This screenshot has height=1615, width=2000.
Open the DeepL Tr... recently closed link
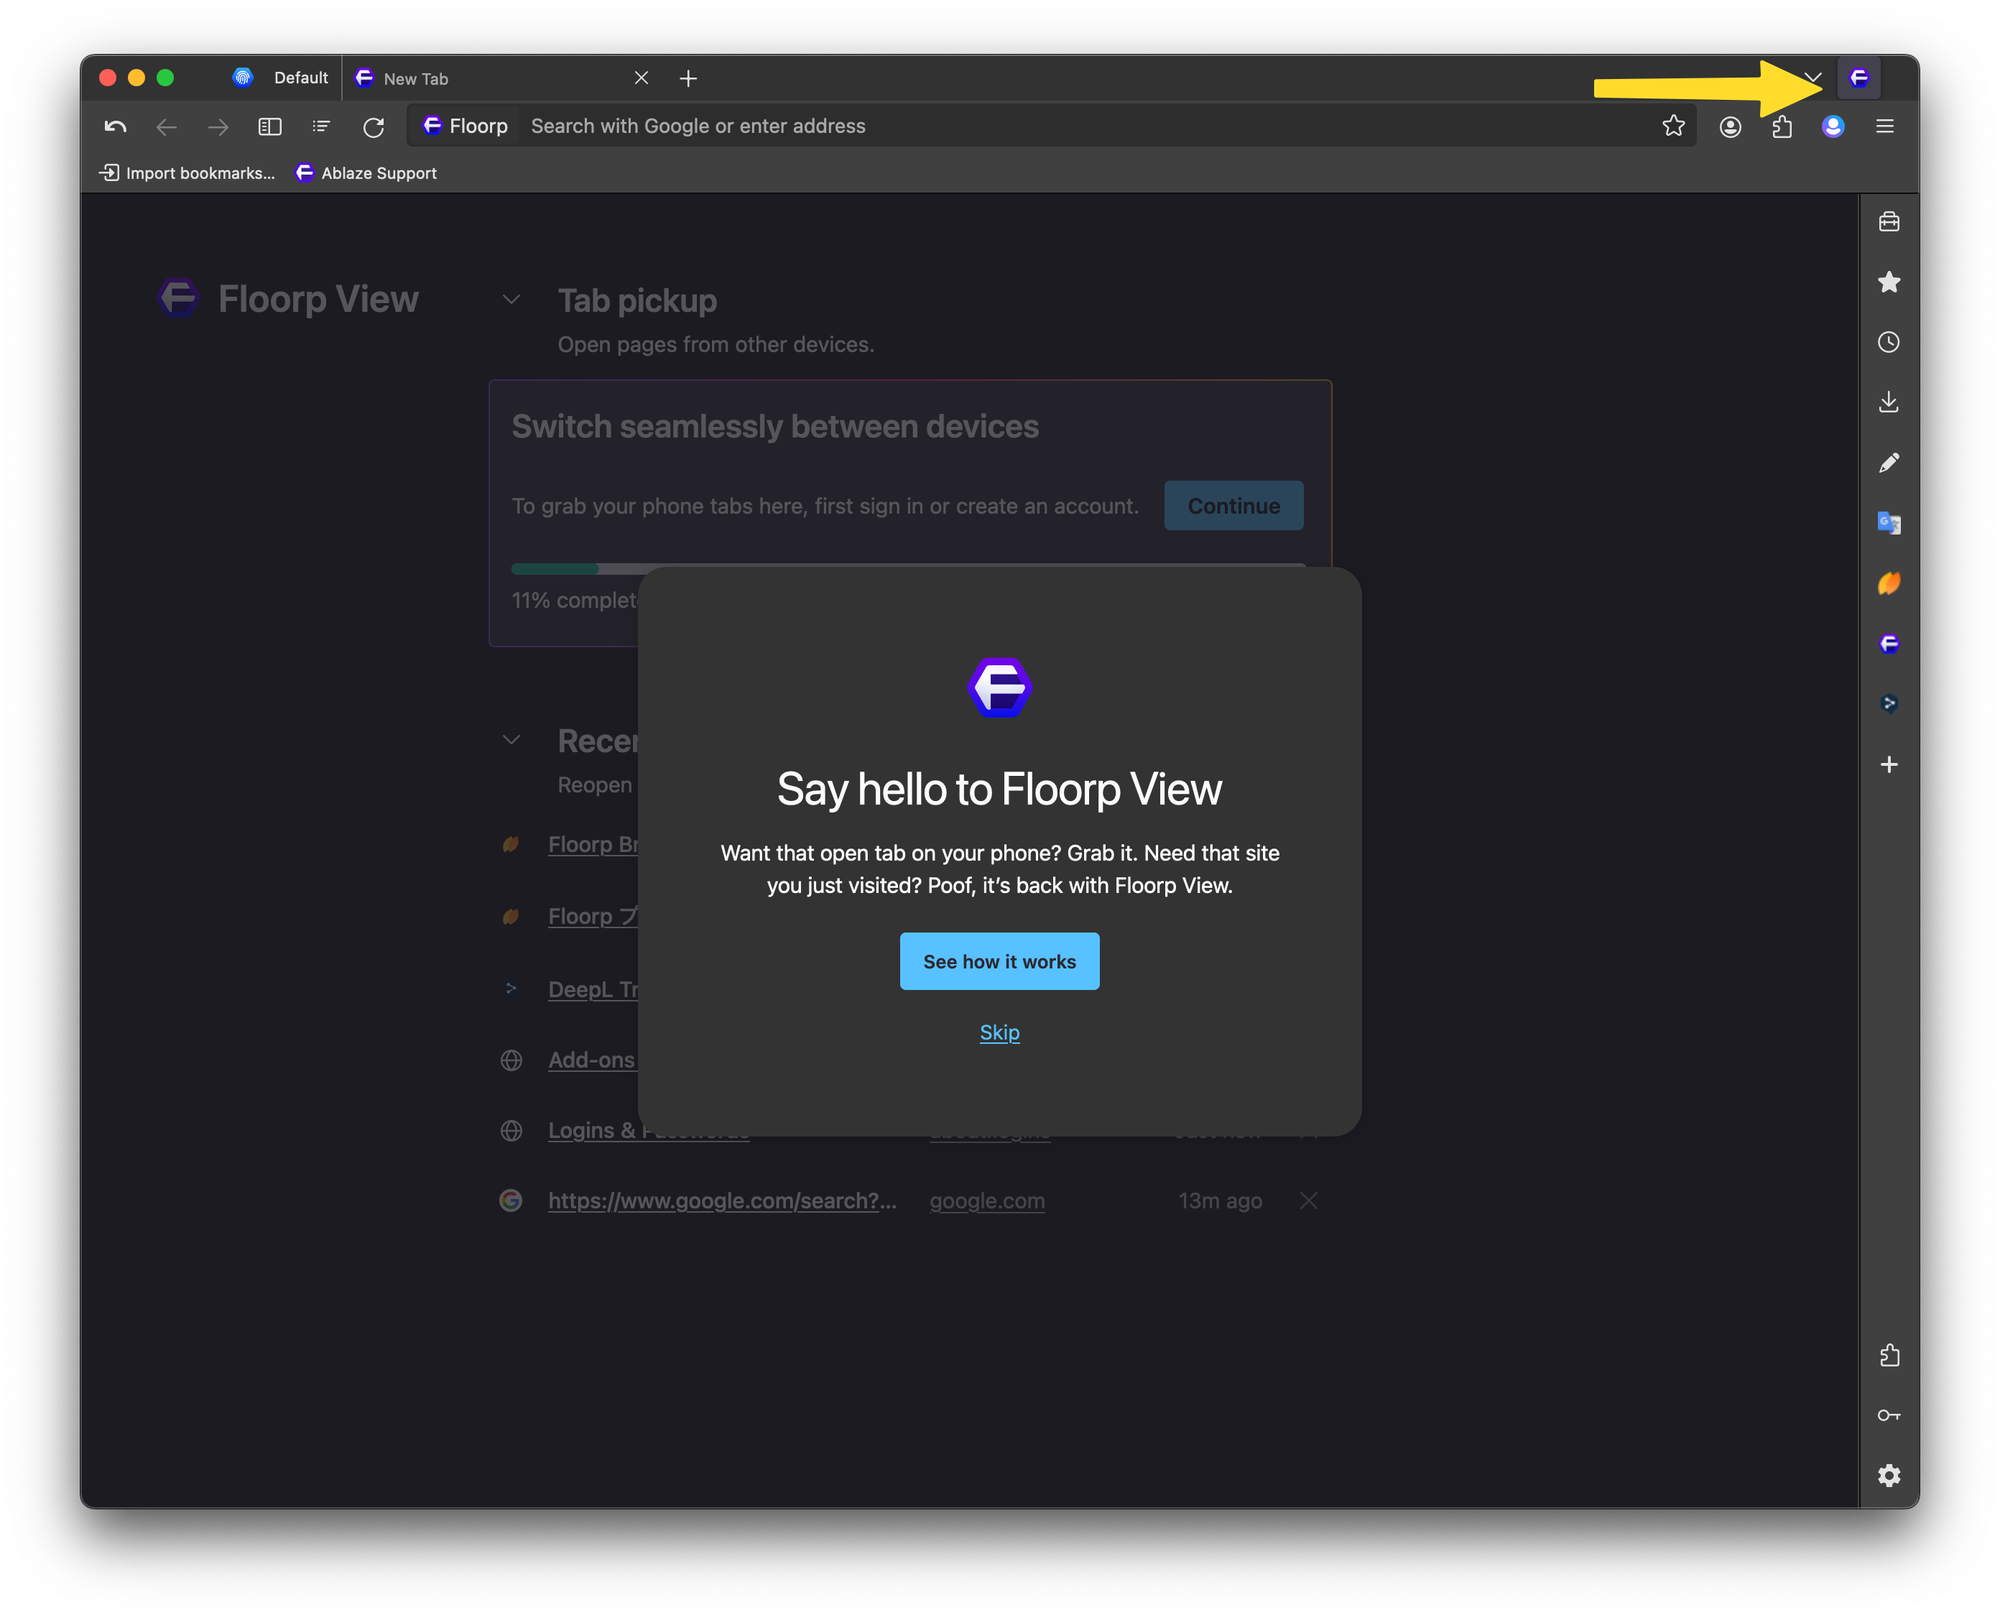(x=593, y=989)
